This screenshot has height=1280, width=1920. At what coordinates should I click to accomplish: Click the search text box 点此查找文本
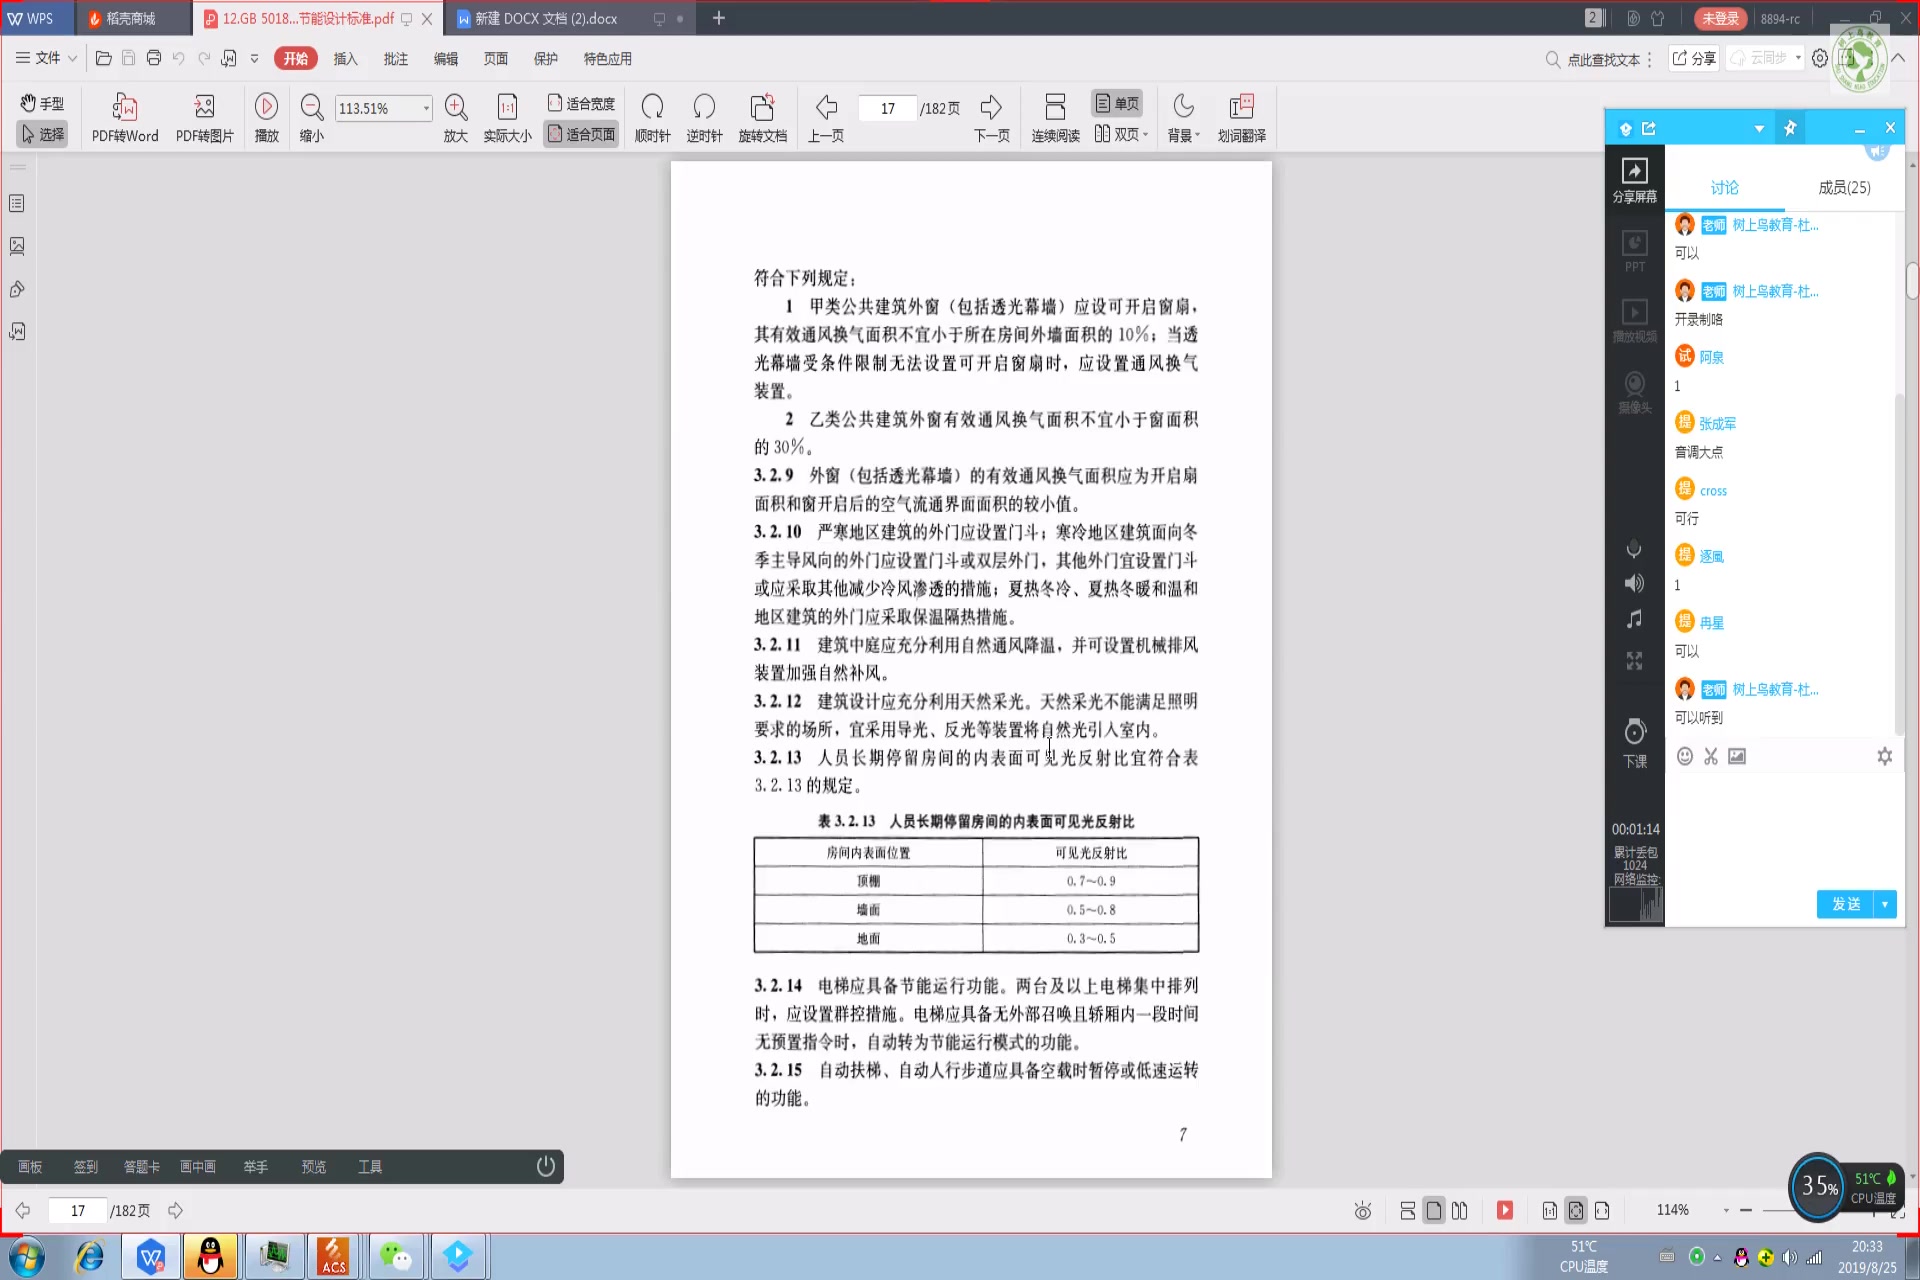[1604, 59]
